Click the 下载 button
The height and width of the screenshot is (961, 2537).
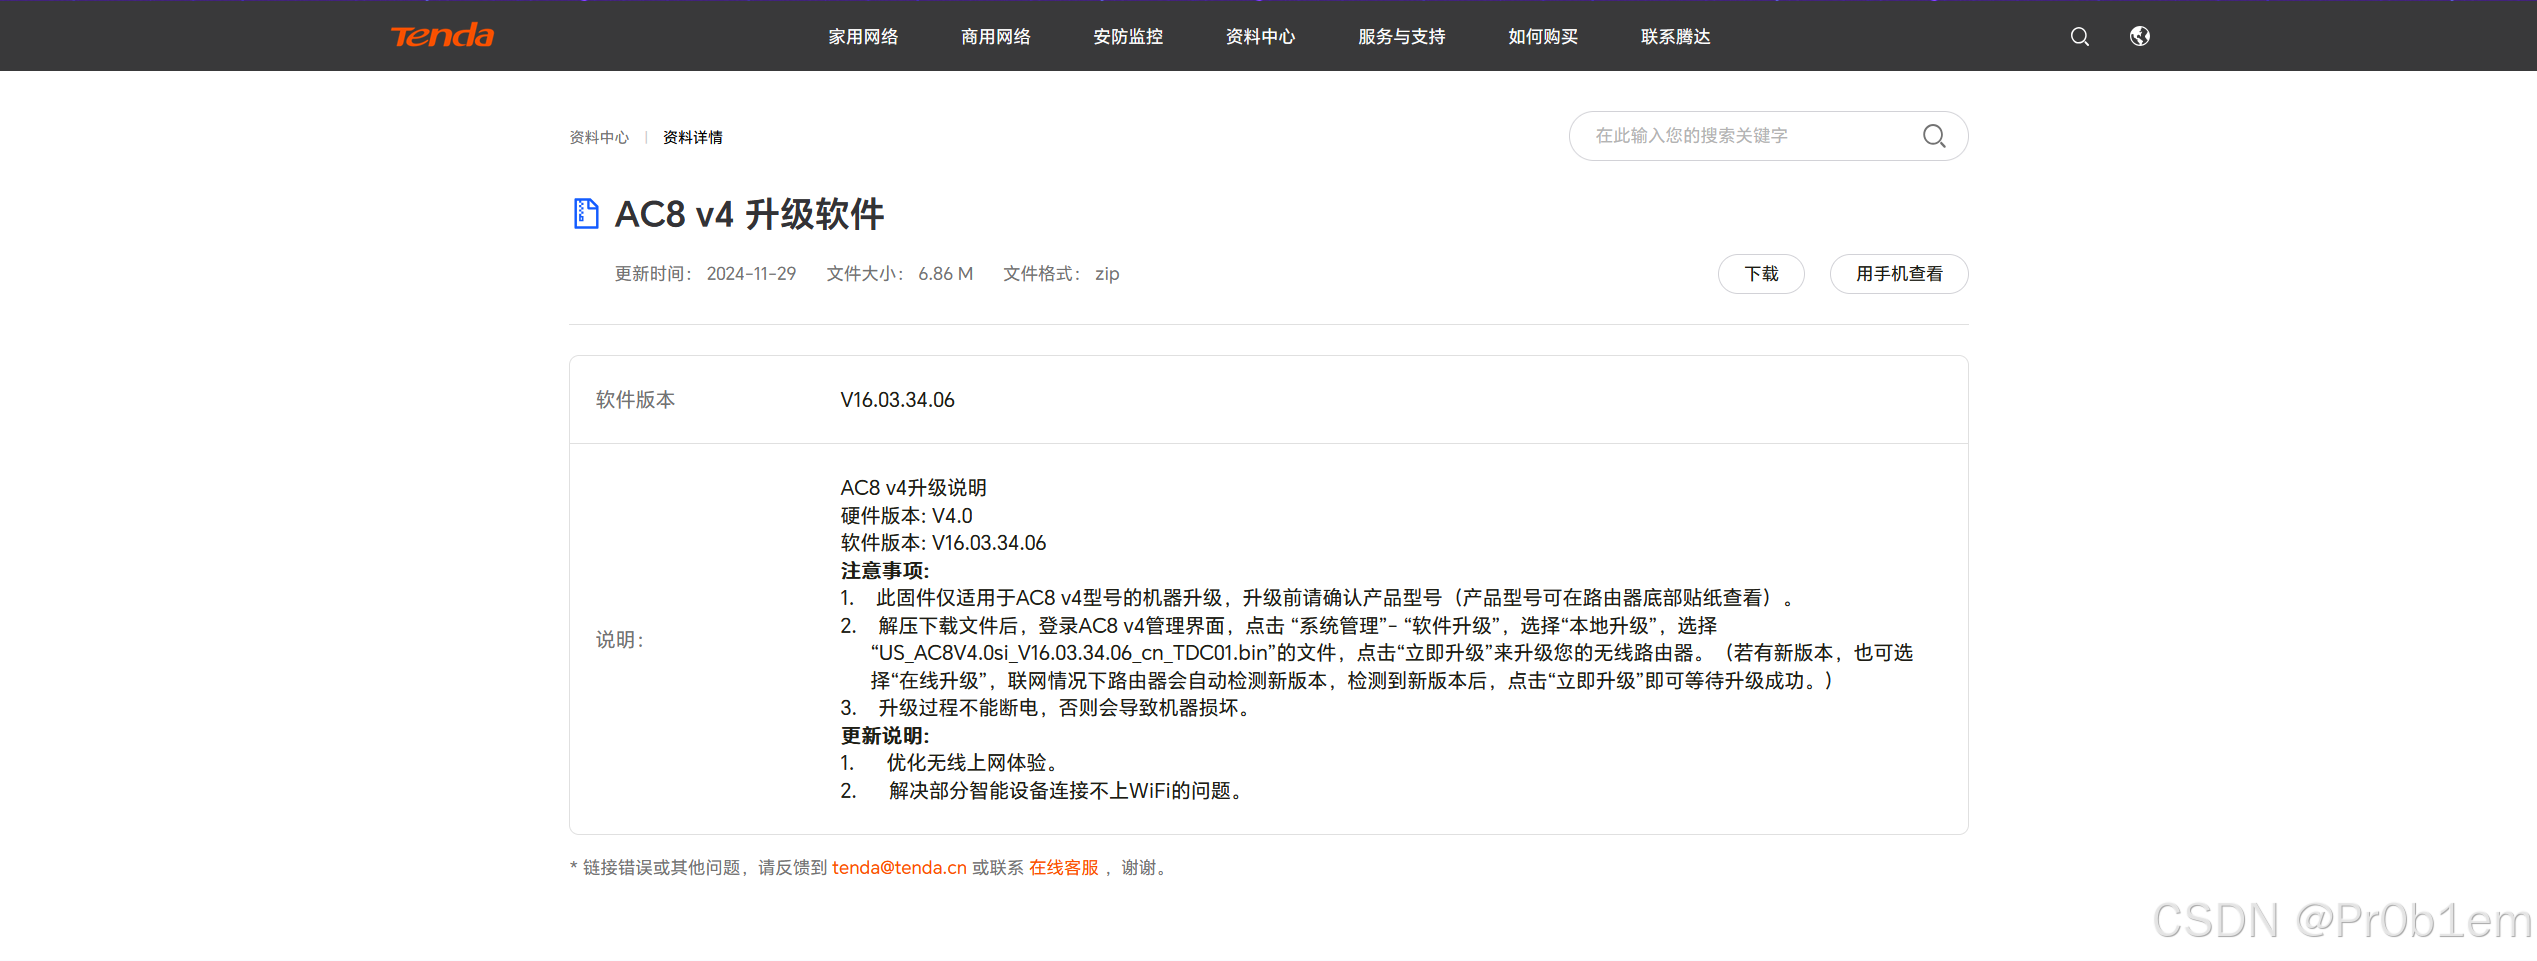[x=1761, y=274]
